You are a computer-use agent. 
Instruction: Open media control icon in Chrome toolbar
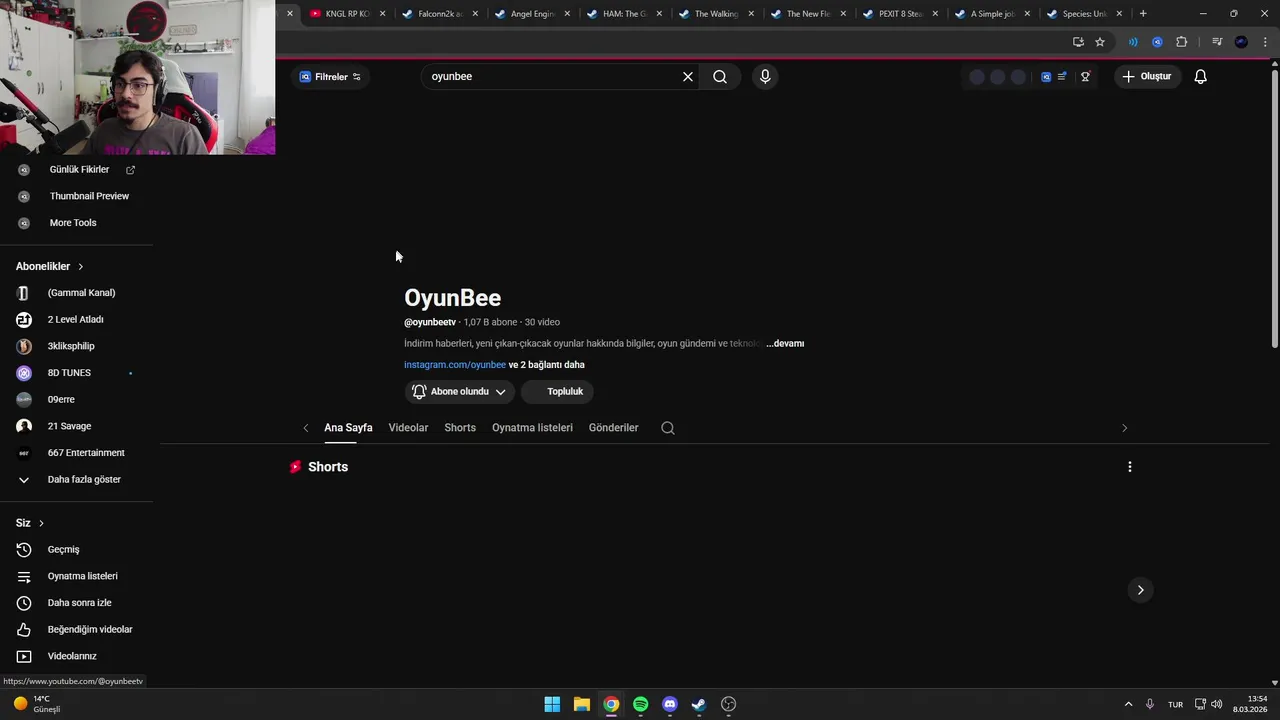[1217, 42]
